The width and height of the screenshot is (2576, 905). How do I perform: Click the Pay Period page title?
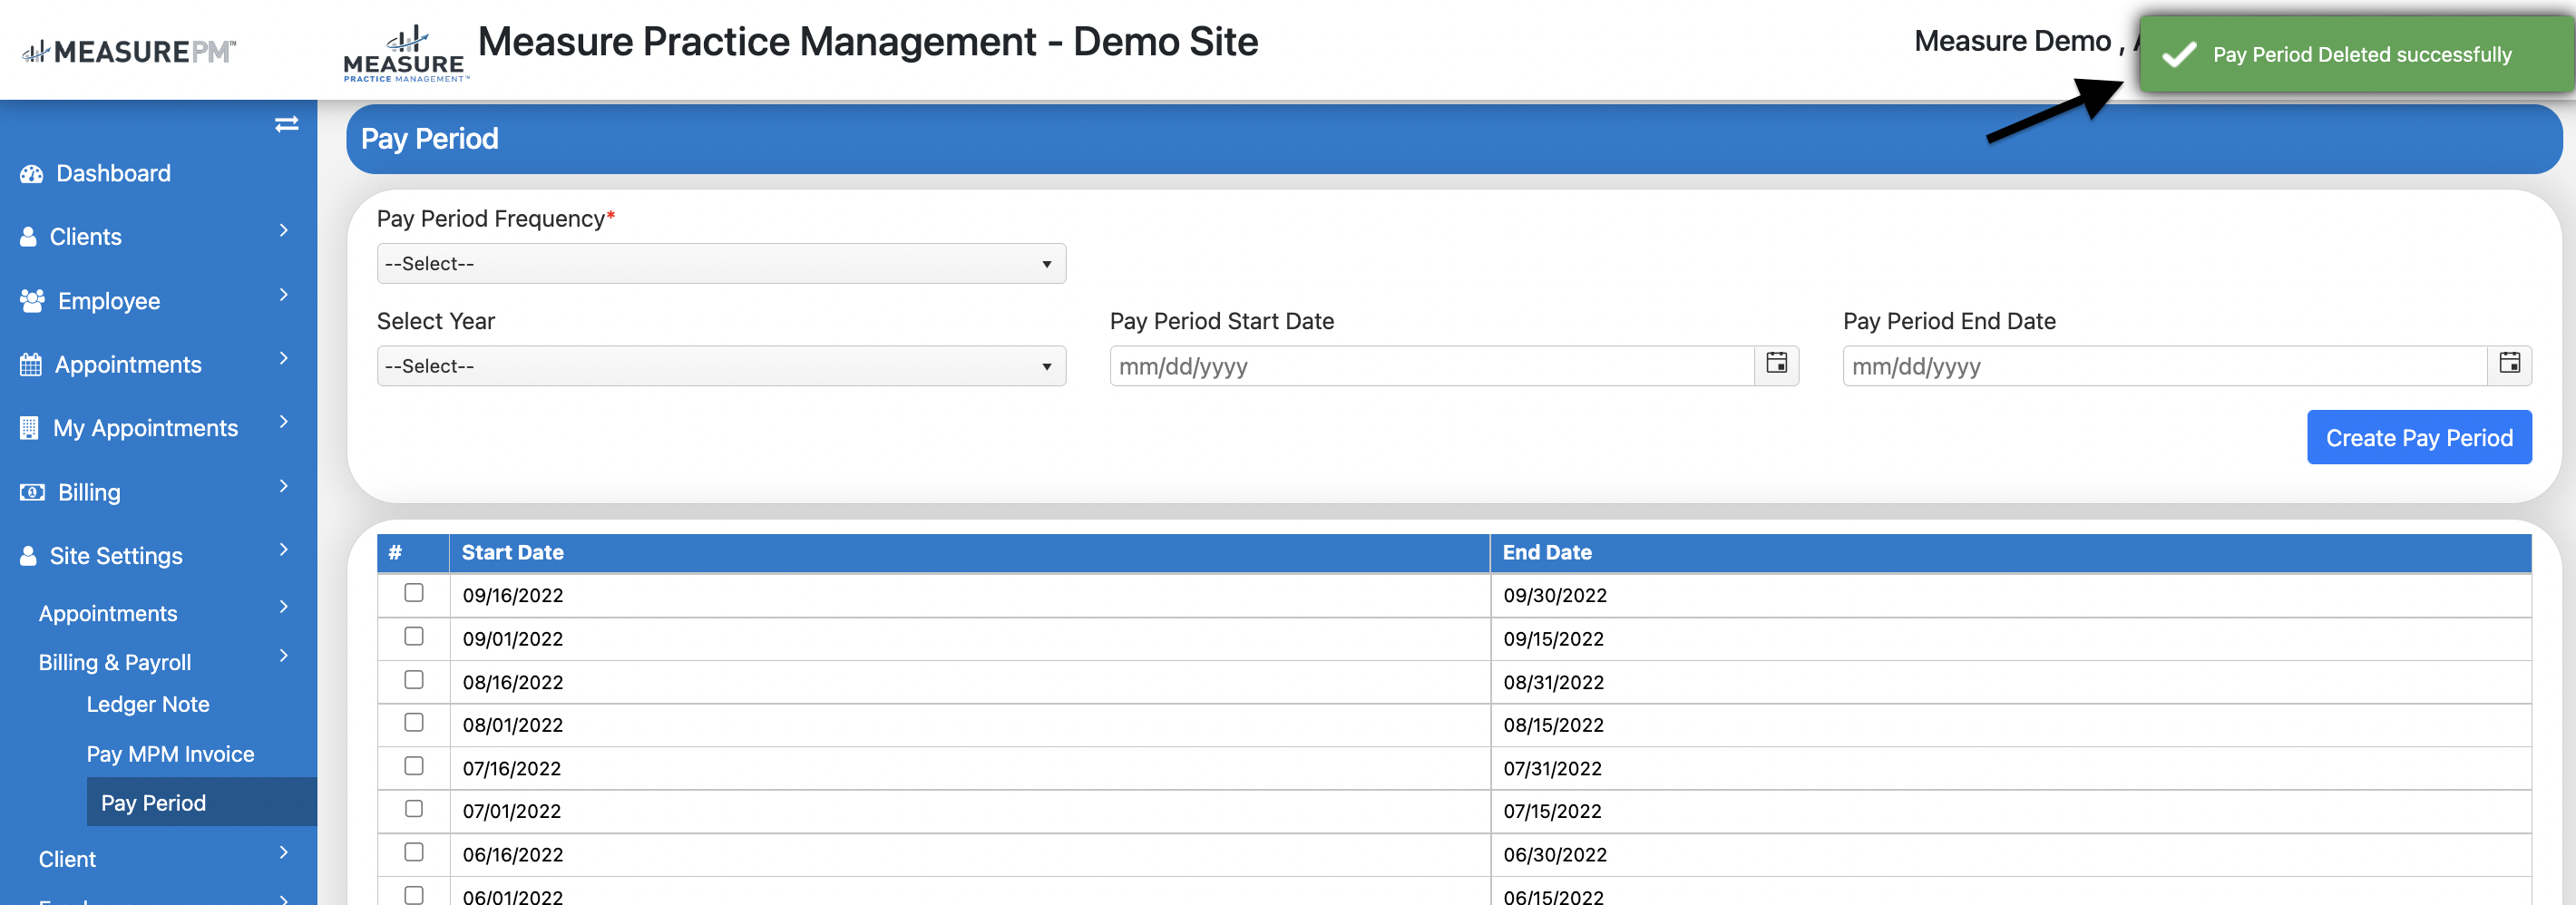tap(429, 138)
